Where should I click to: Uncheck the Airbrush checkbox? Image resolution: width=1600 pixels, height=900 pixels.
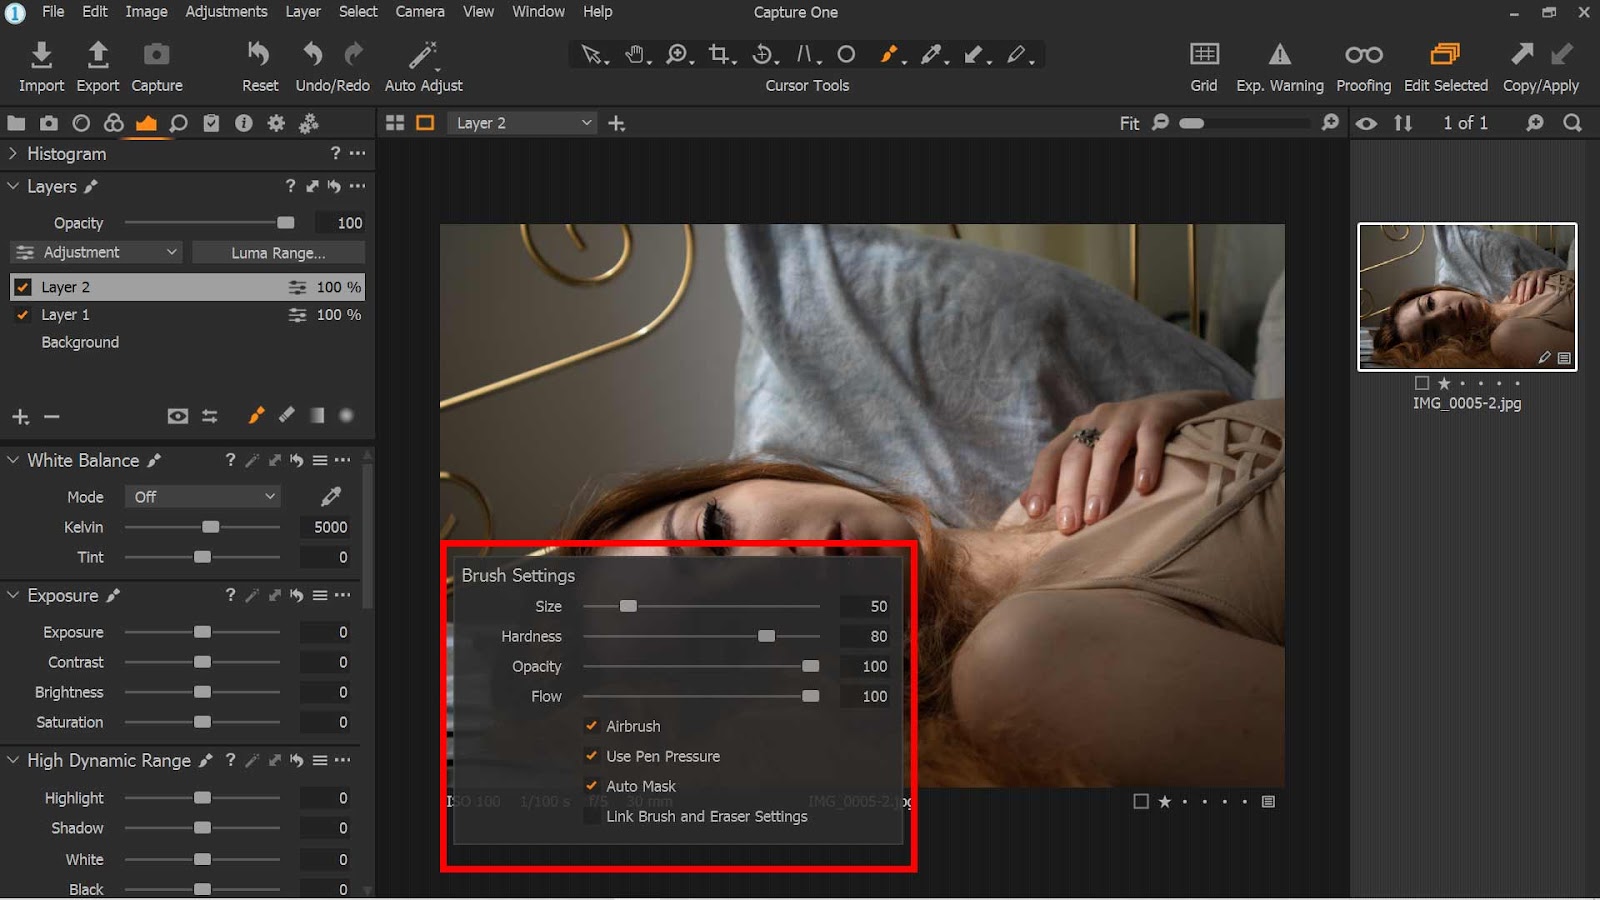pyautogui.click(x=592, y=726)
